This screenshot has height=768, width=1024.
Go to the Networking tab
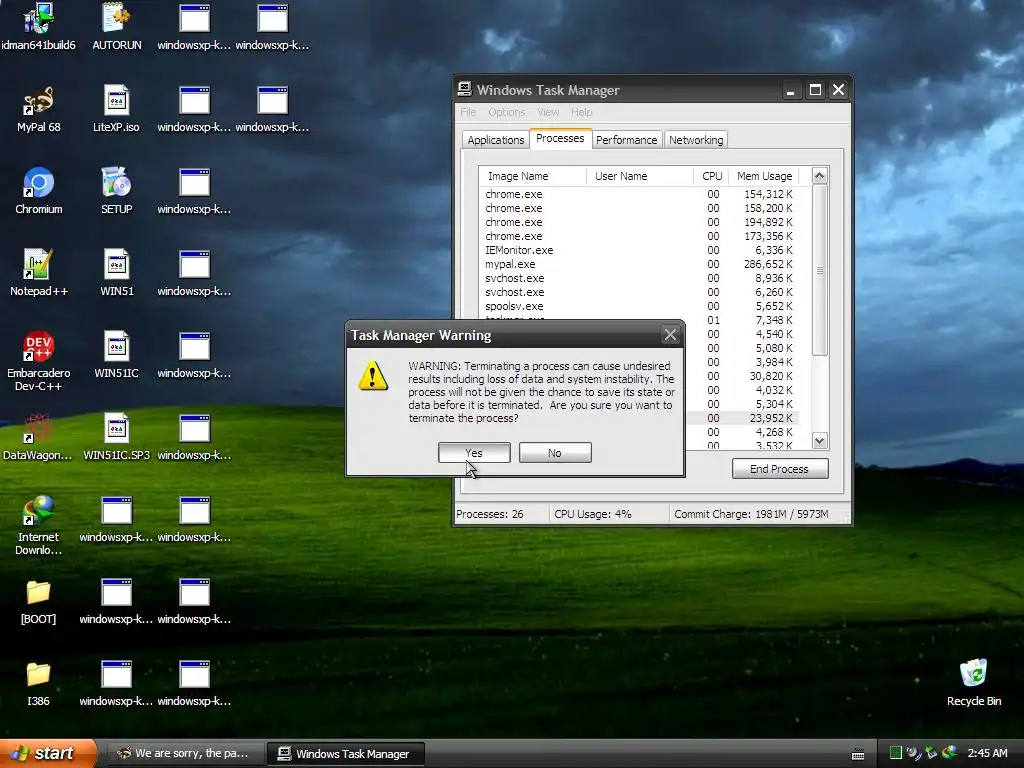pos(696,140)
